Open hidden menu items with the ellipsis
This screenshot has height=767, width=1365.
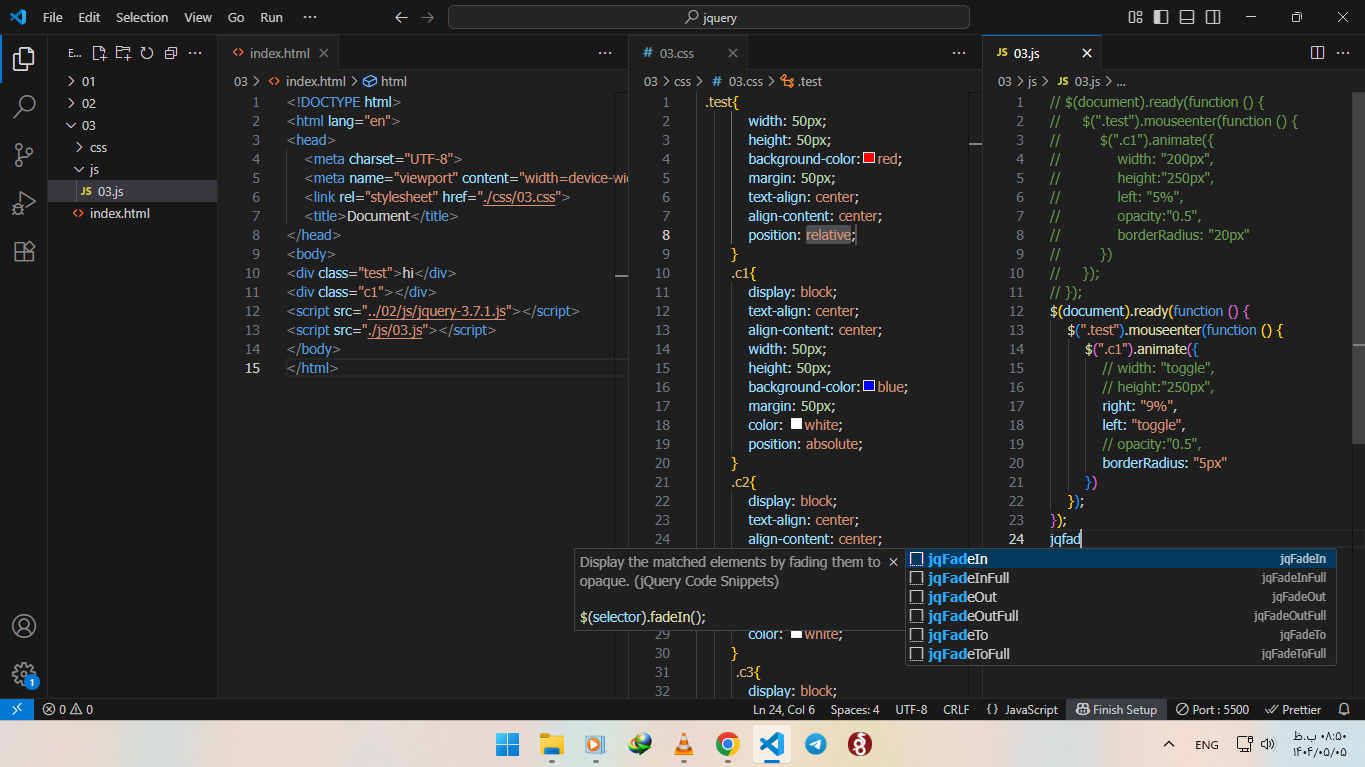tap(310, 17)
